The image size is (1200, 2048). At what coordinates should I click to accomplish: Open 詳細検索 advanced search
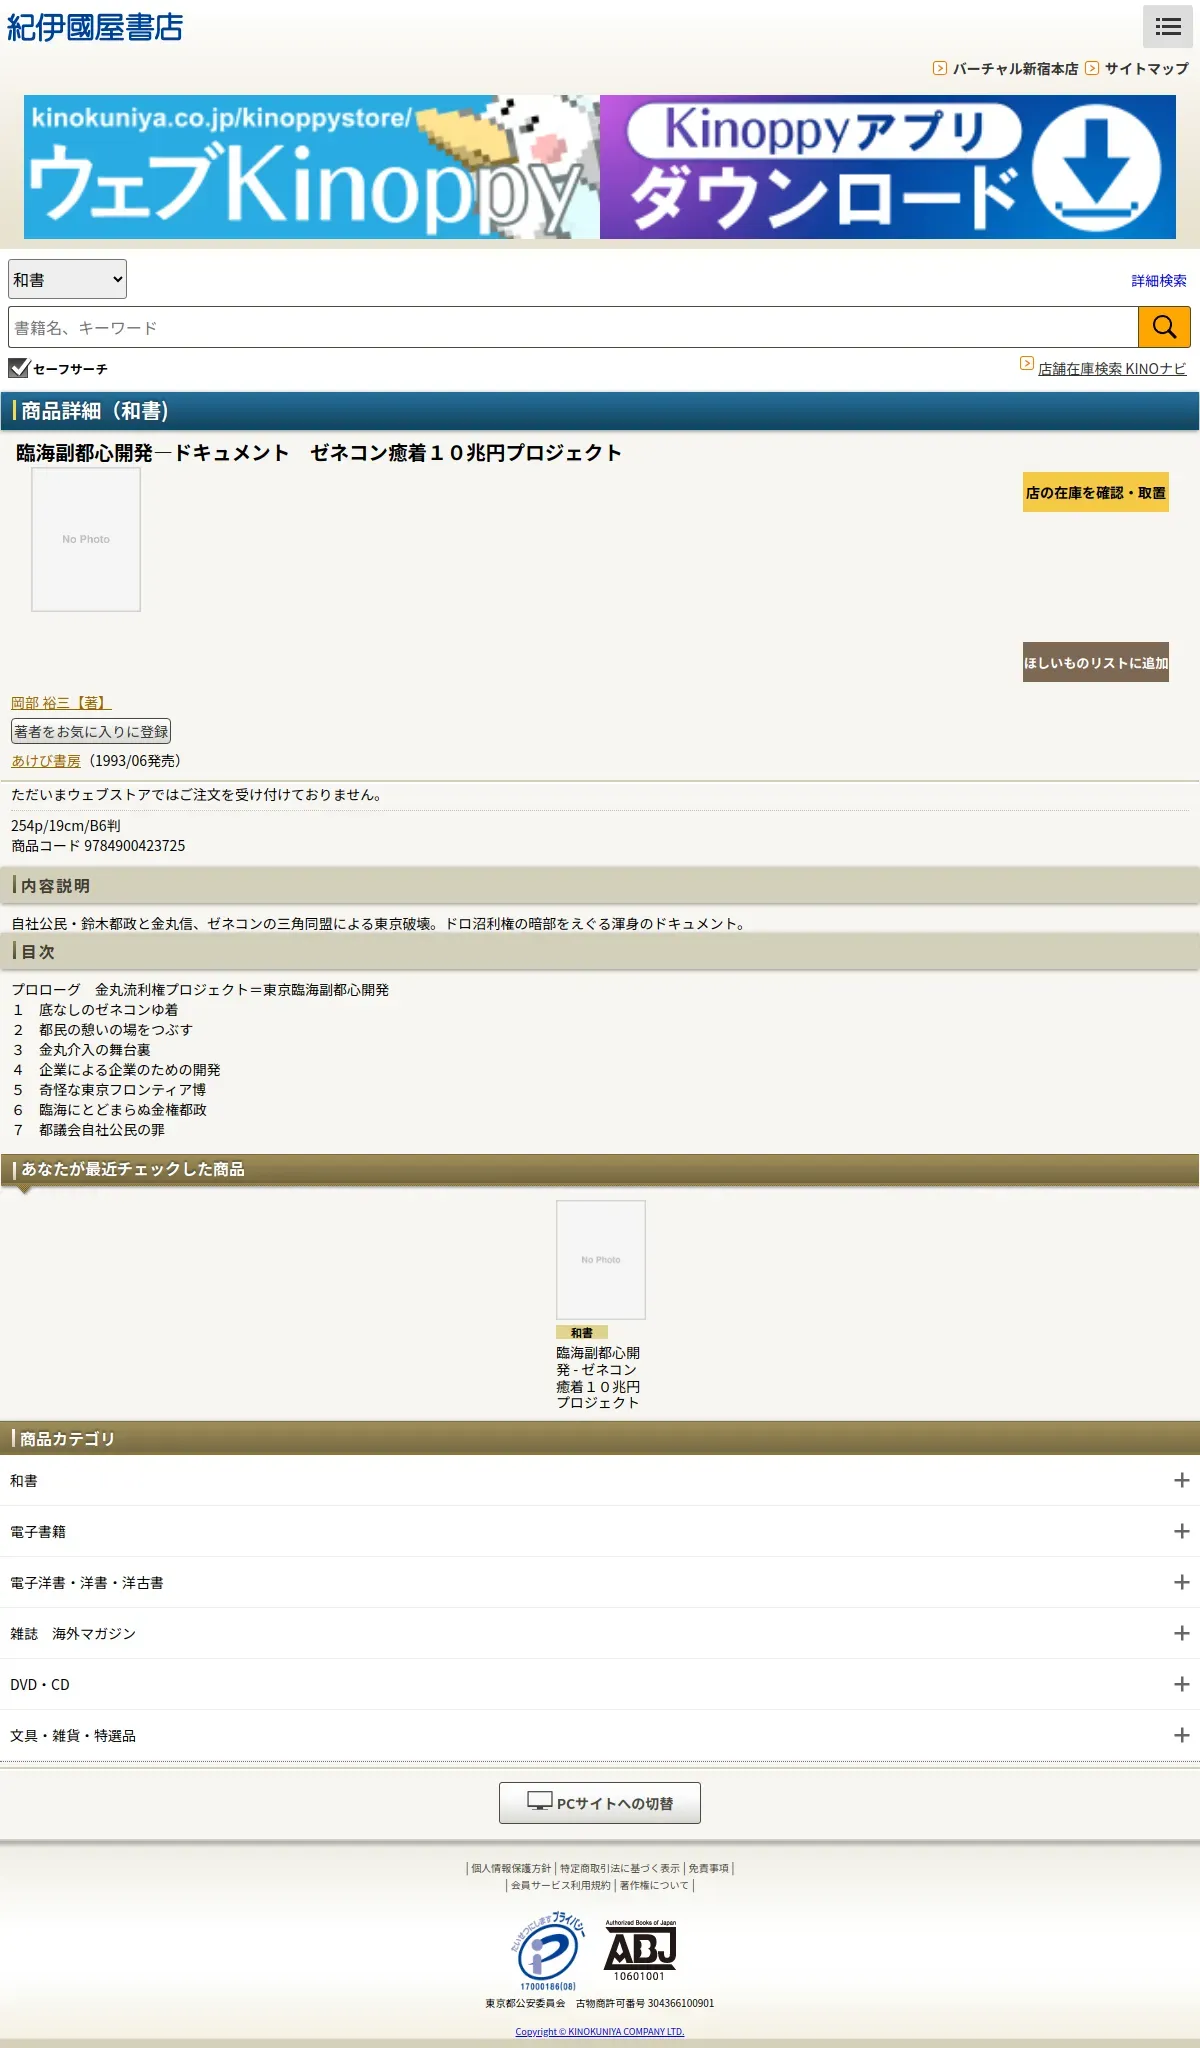(1159, 281)
